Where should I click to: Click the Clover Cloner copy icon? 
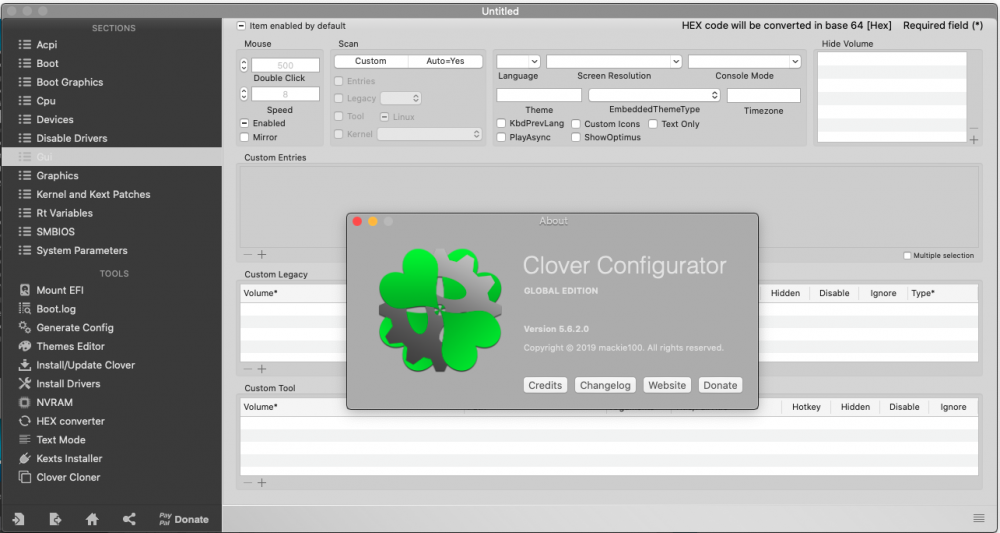pyautogui.click(x=25, y=477)
